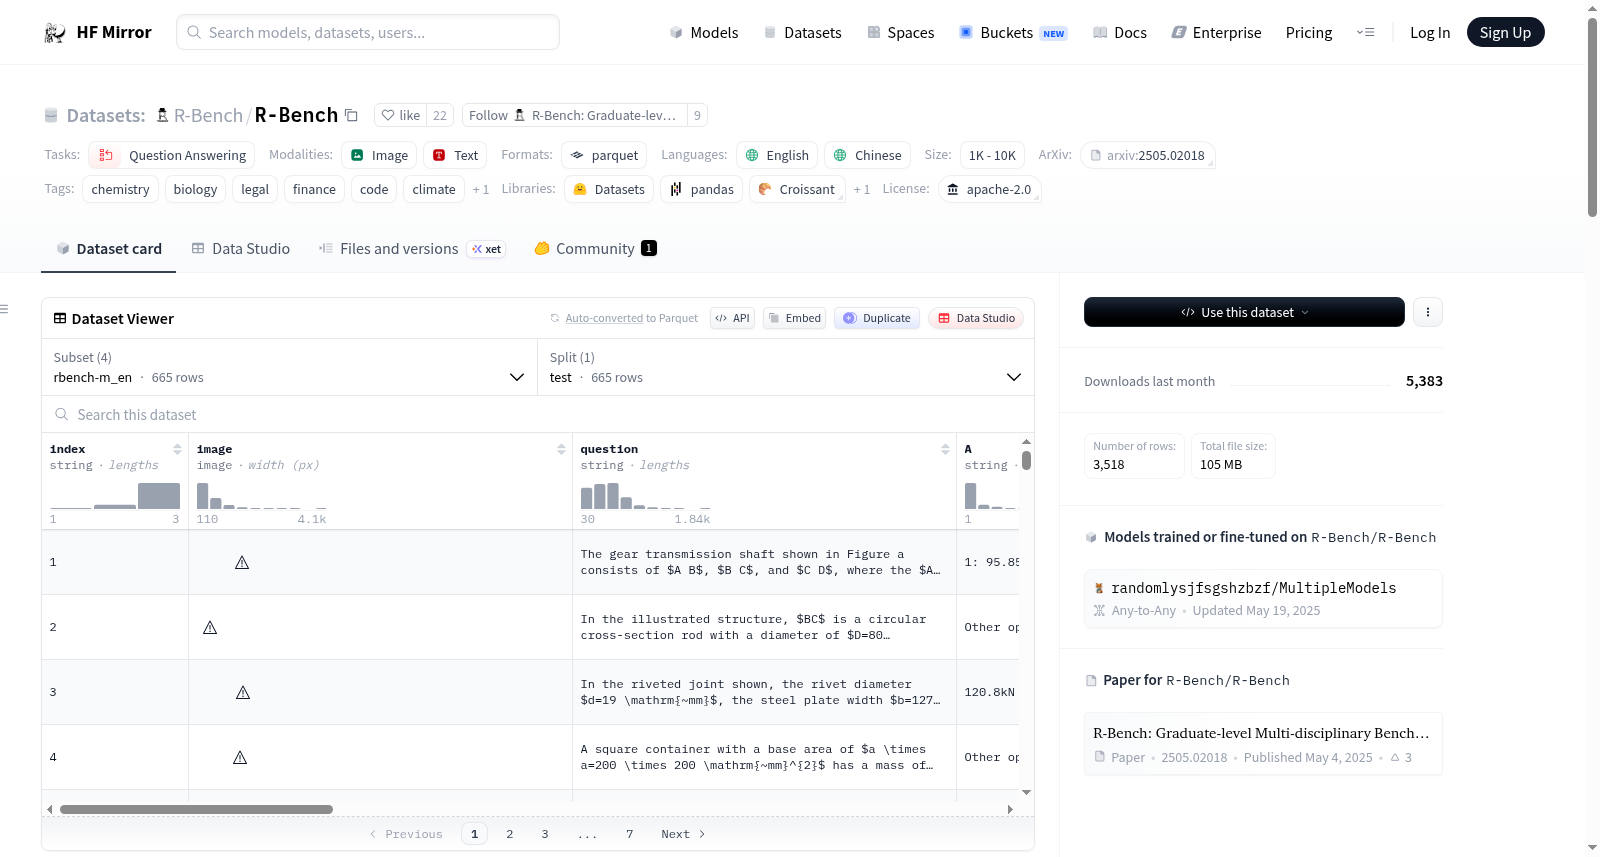The image size is (1600, 857).
Task: Click warning icon in row 3 image cell
Action: tap(243, 693)
